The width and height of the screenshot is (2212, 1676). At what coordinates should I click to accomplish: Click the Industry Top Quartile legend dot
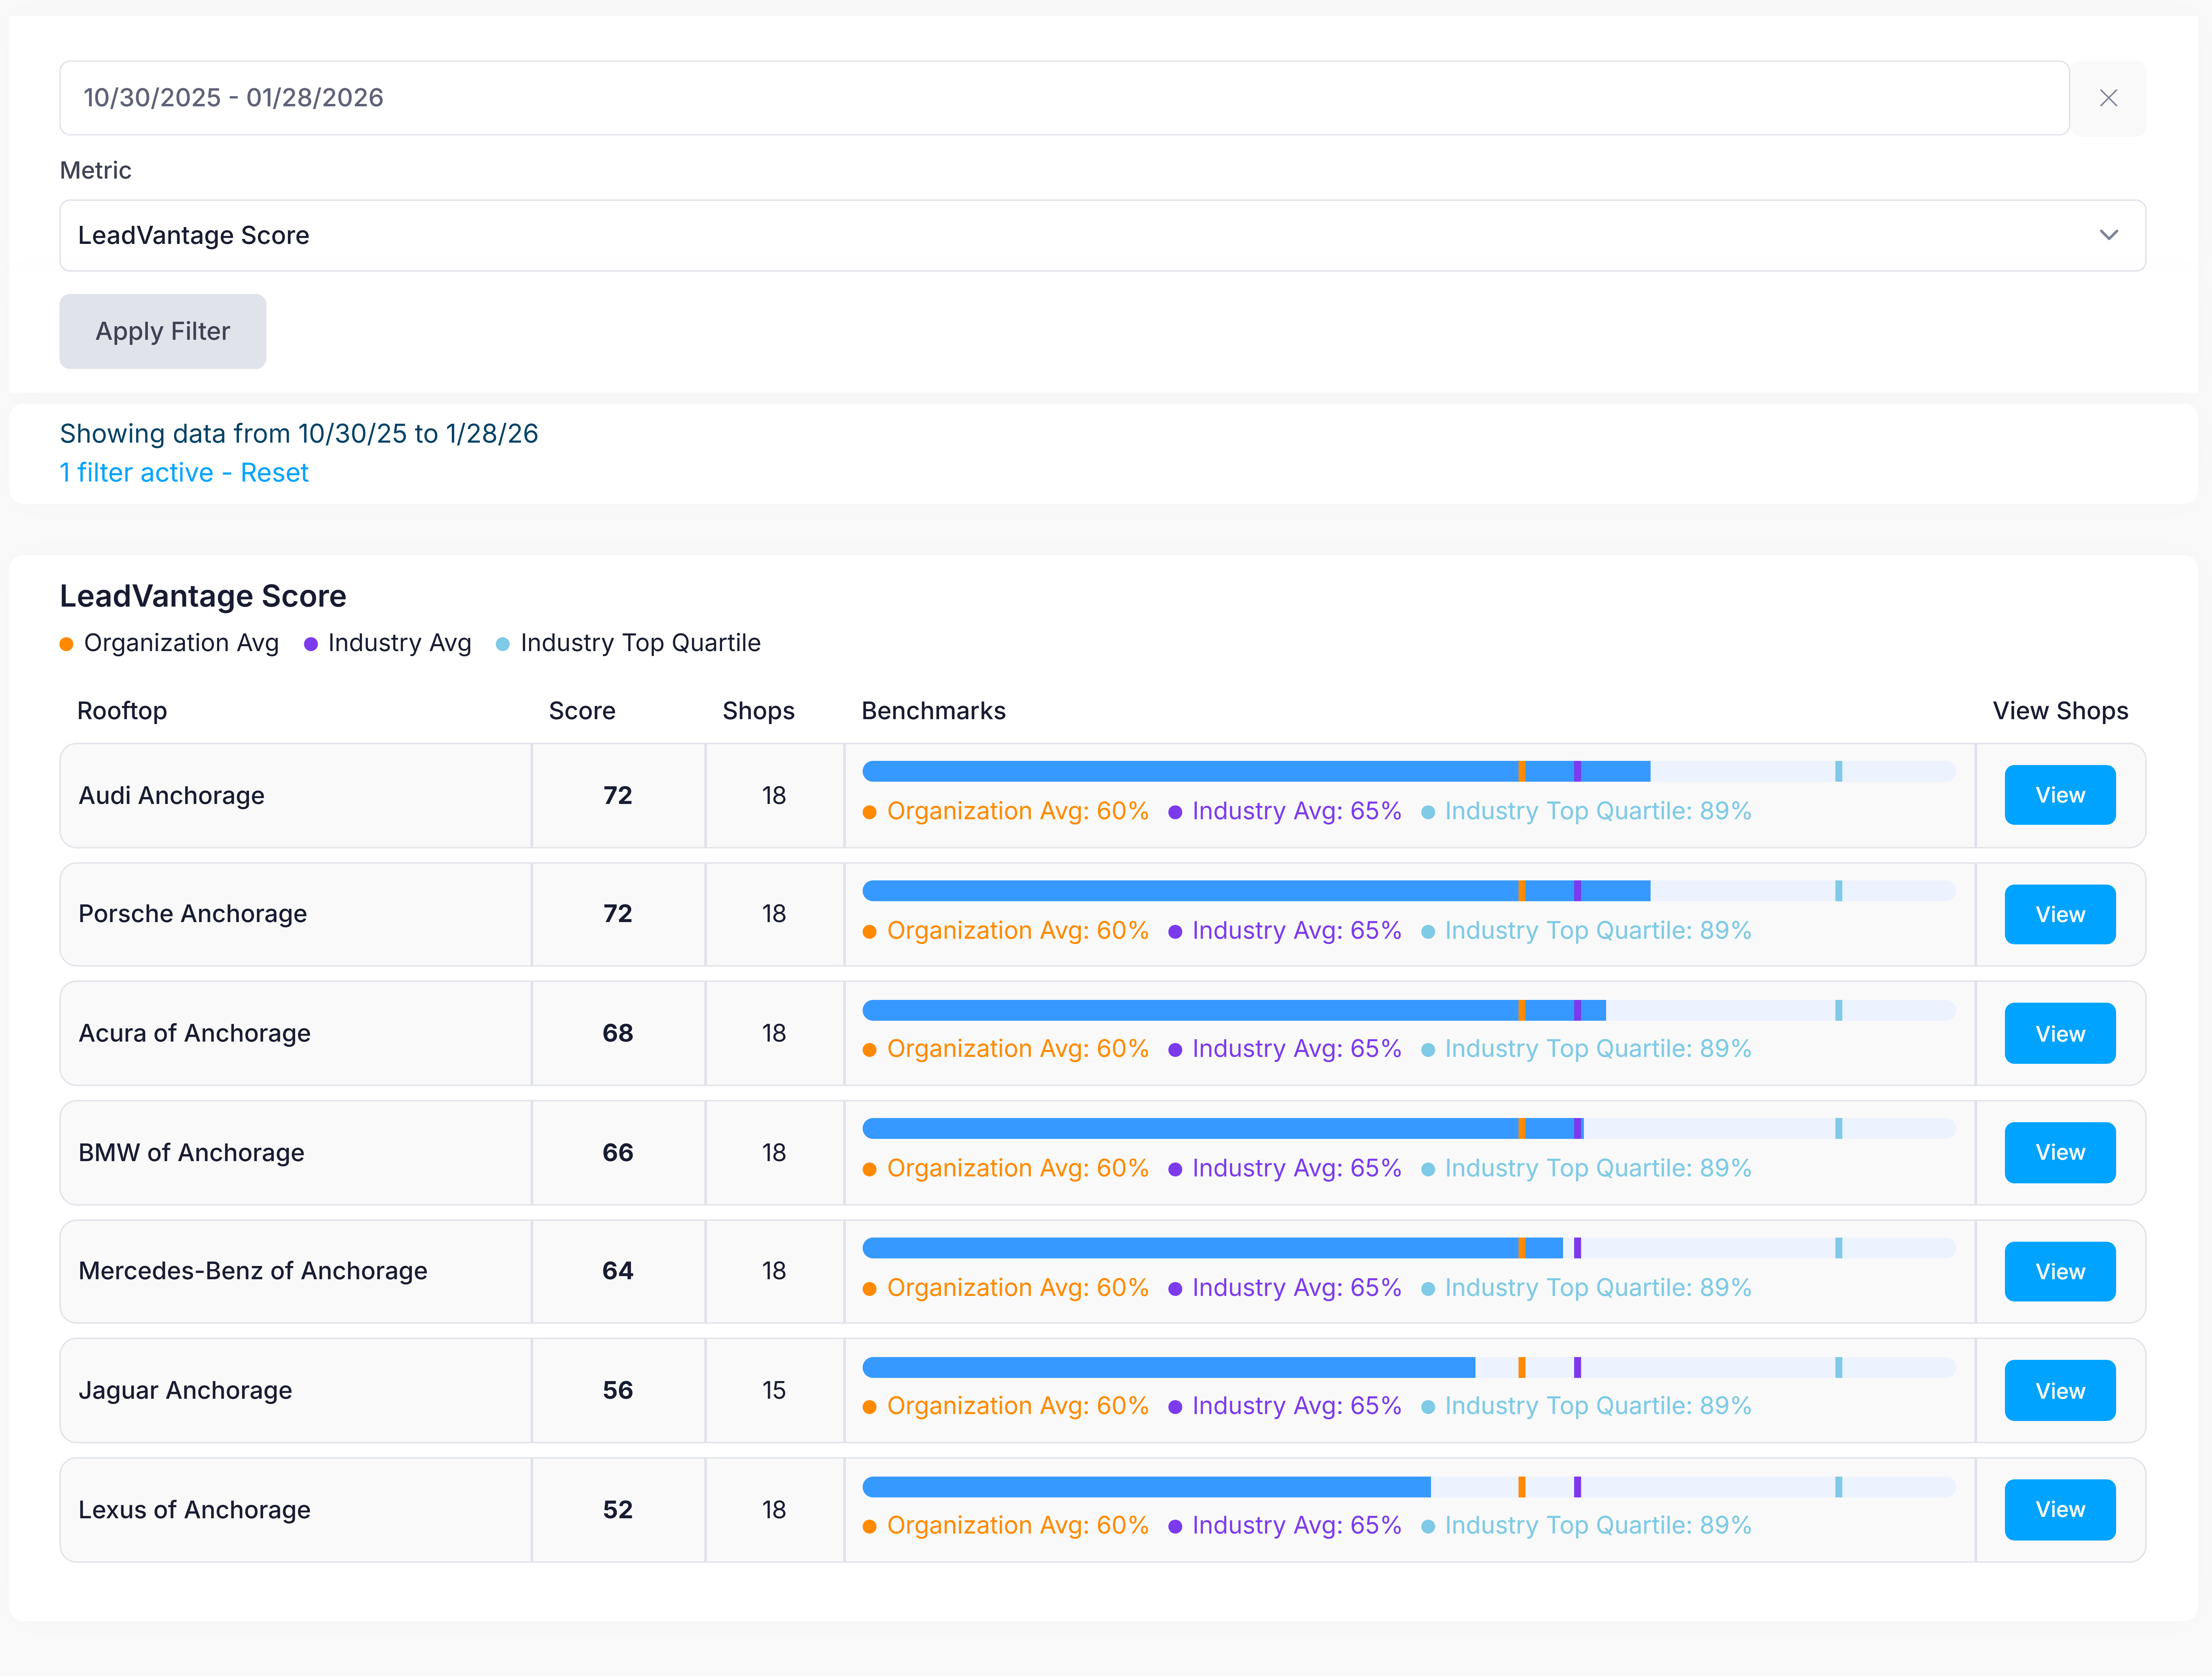coord(503,644)
